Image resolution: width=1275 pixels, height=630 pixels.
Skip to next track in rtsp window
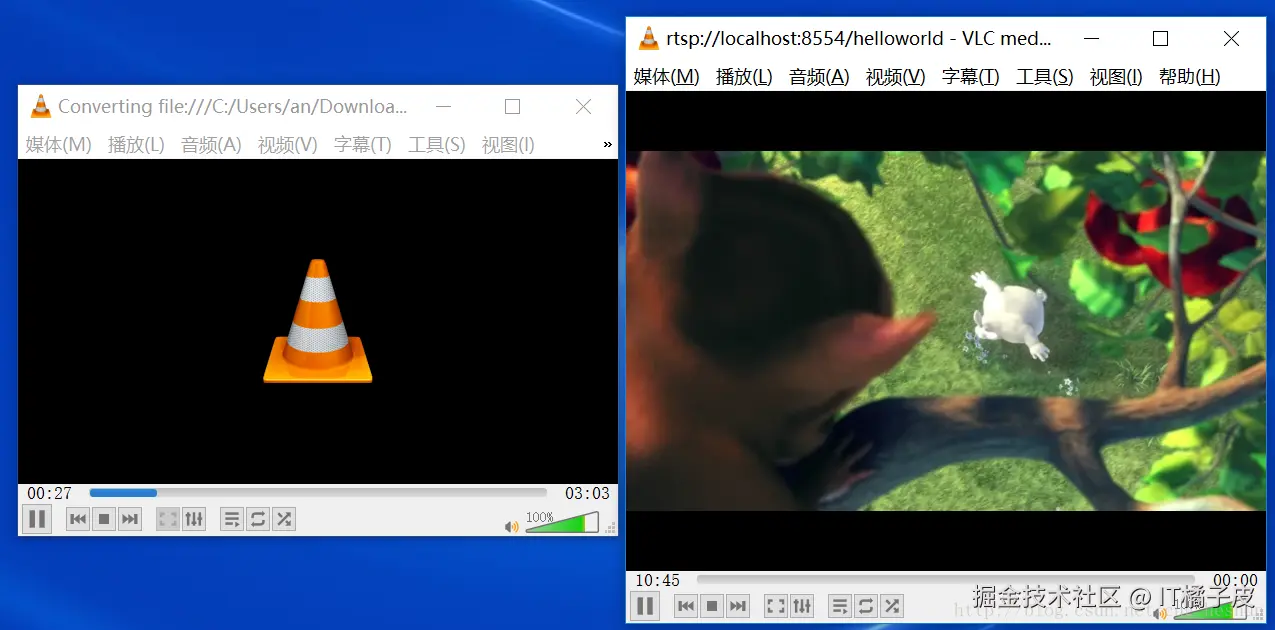click(738, 606)
